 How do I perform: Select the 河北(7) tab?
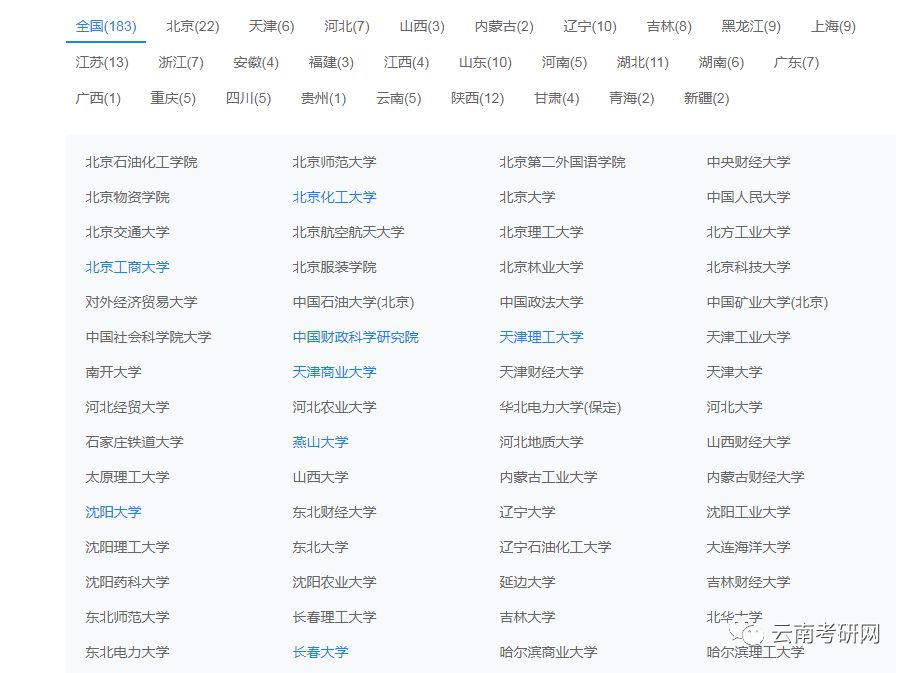point(346,27)
